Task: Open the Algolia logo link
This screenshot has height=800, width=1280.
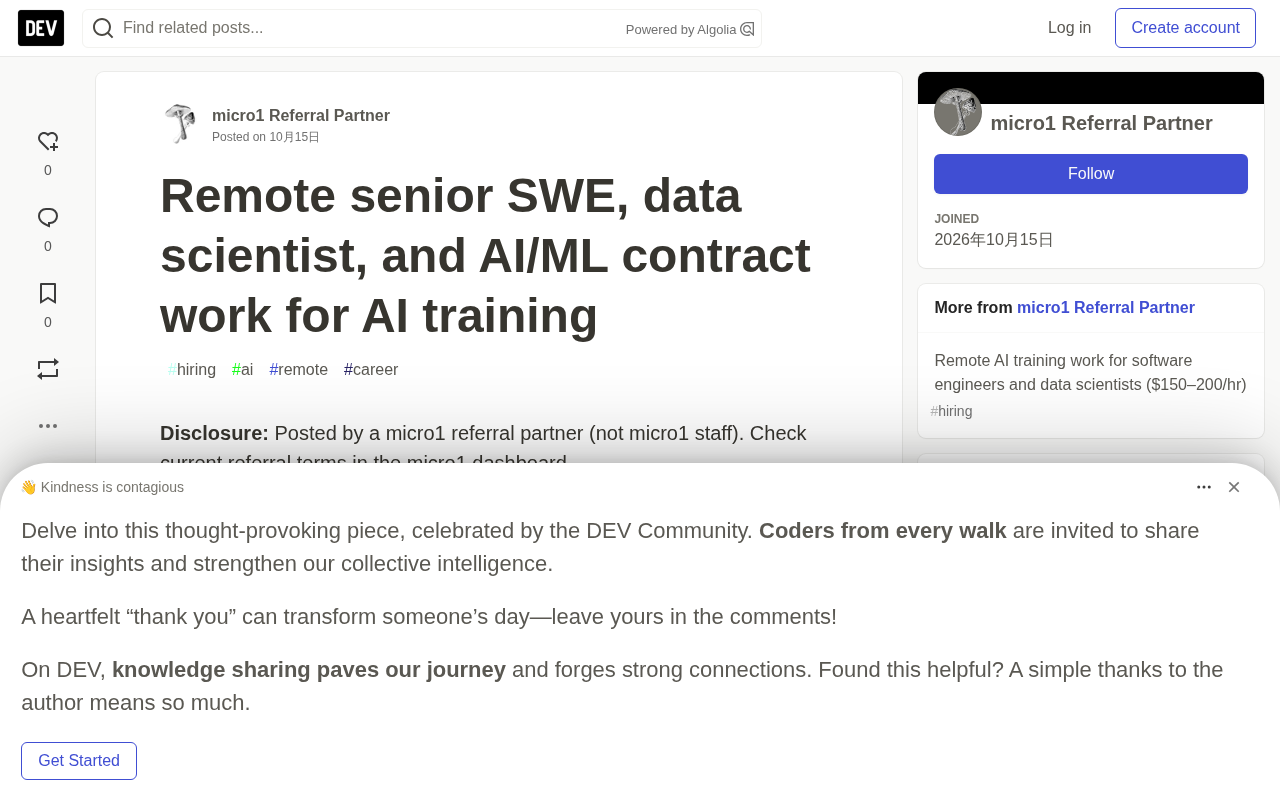Action: click(747, 29)
